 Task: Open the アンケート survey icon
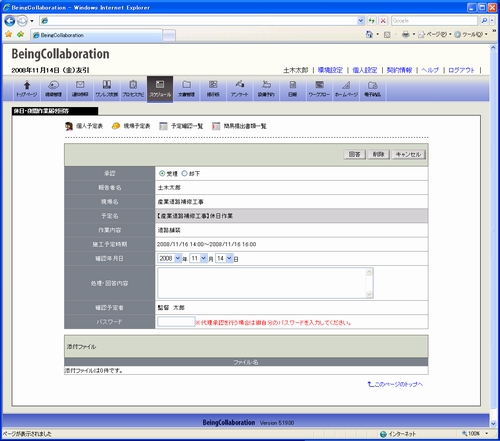[240, 89]
